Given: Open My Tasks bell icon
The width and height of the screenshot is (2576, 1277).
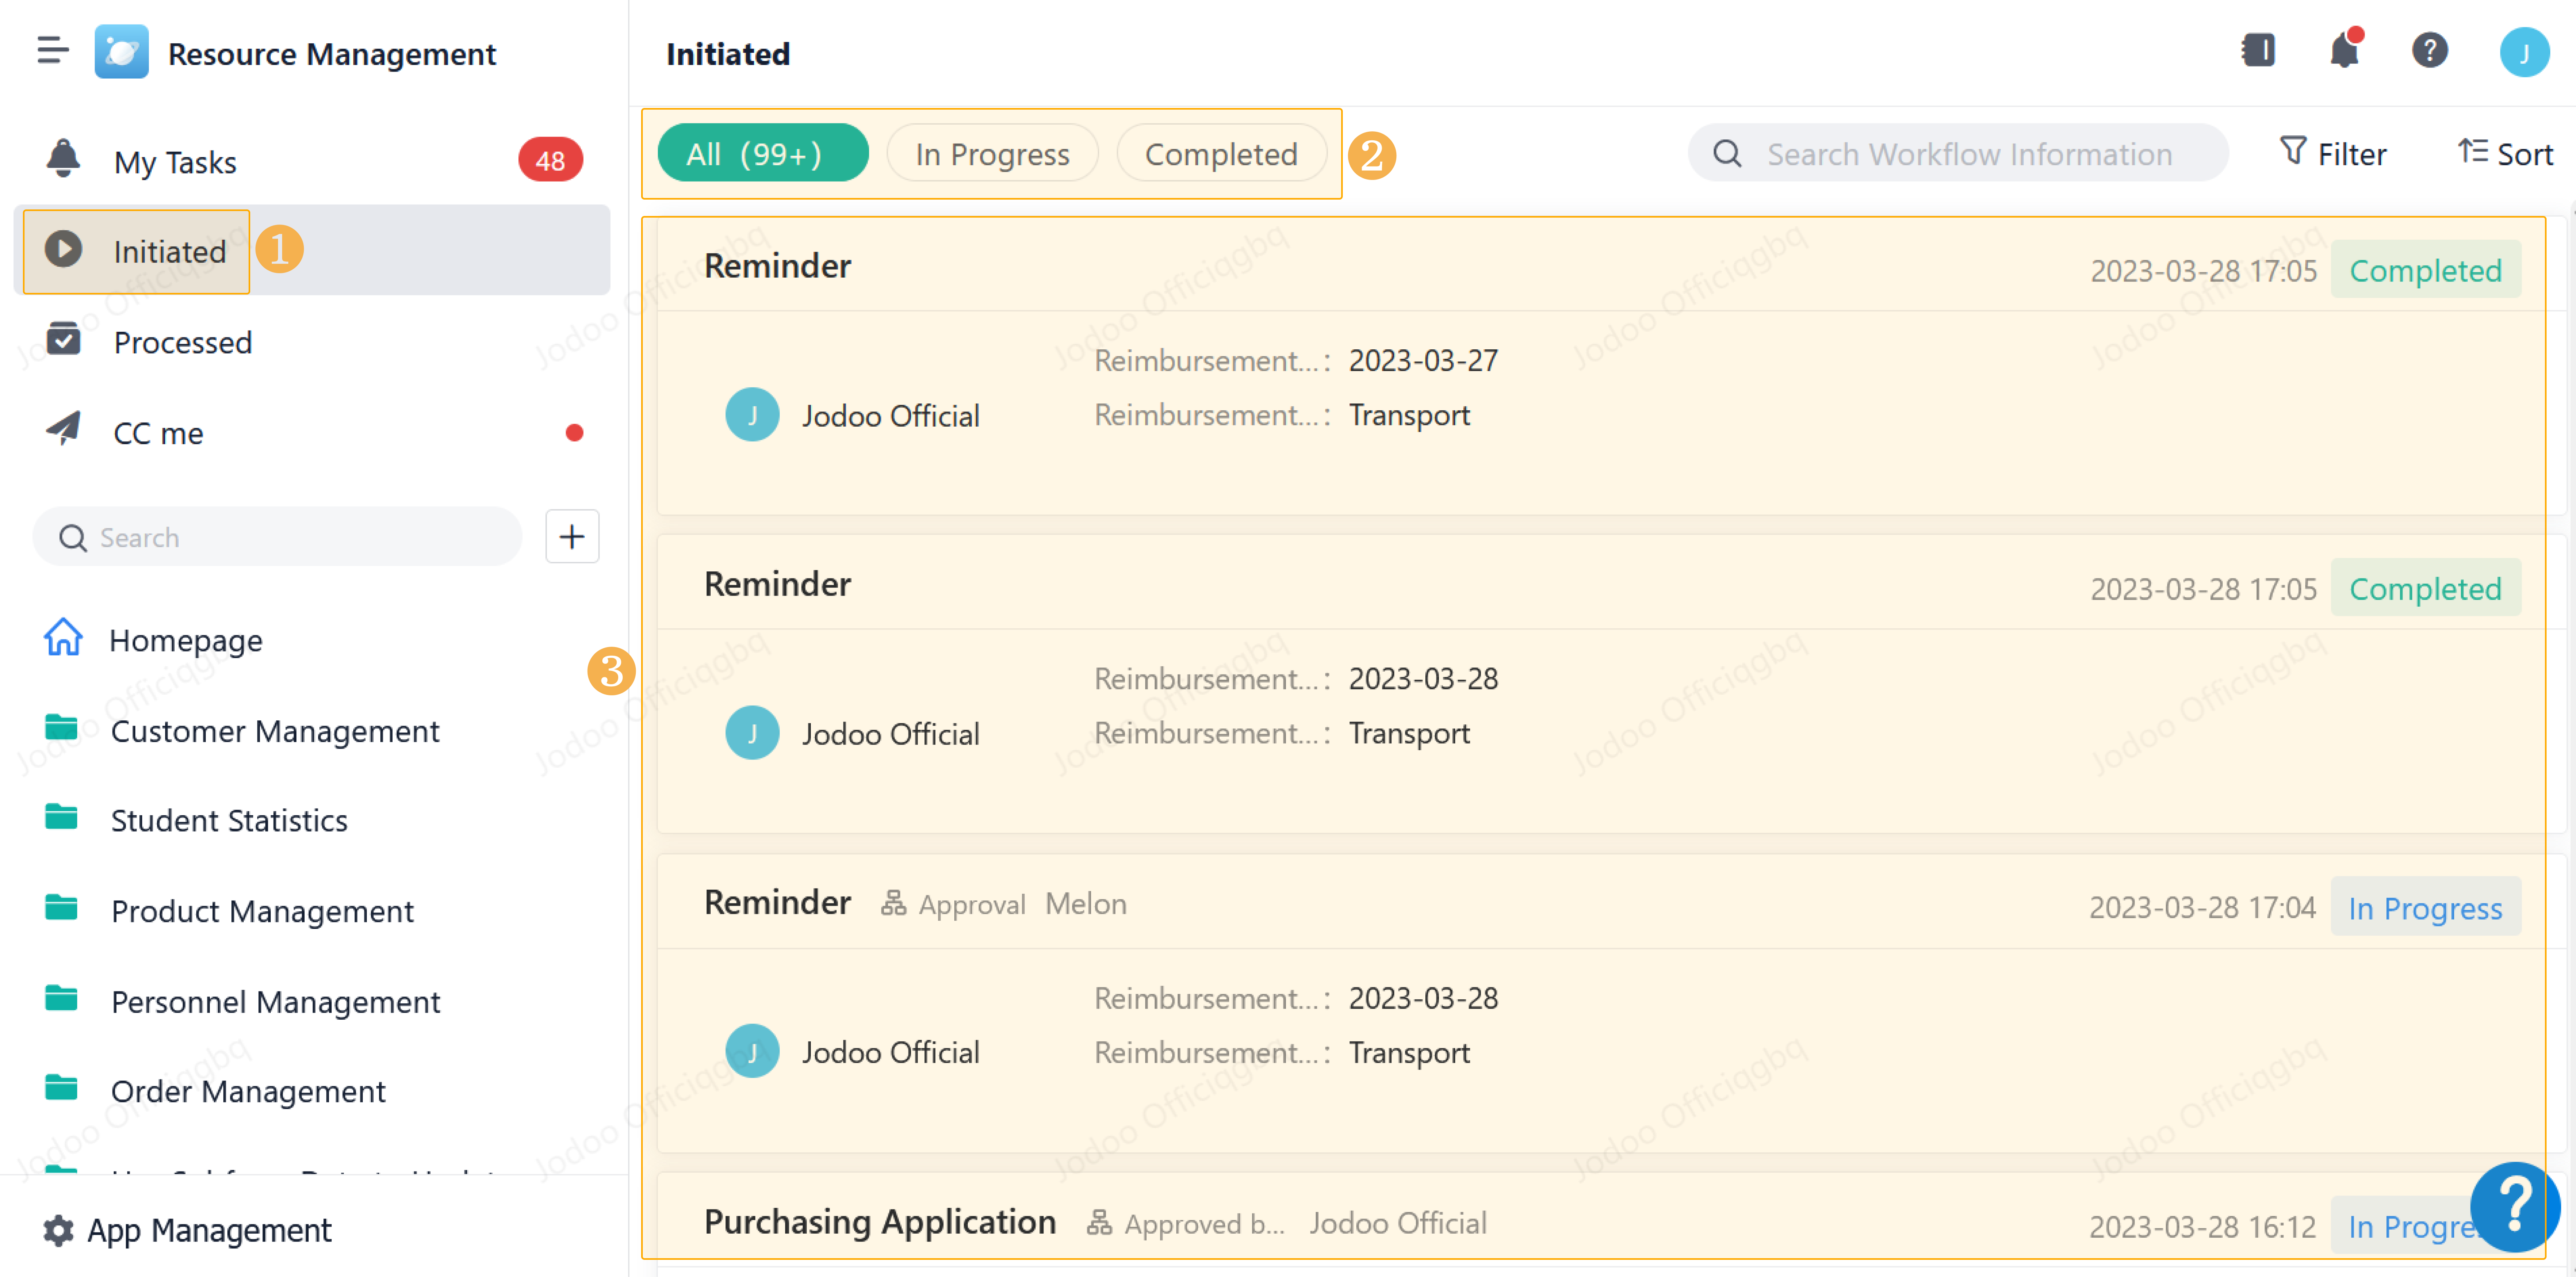Looking at the screenshot, I should click(63, 160).
